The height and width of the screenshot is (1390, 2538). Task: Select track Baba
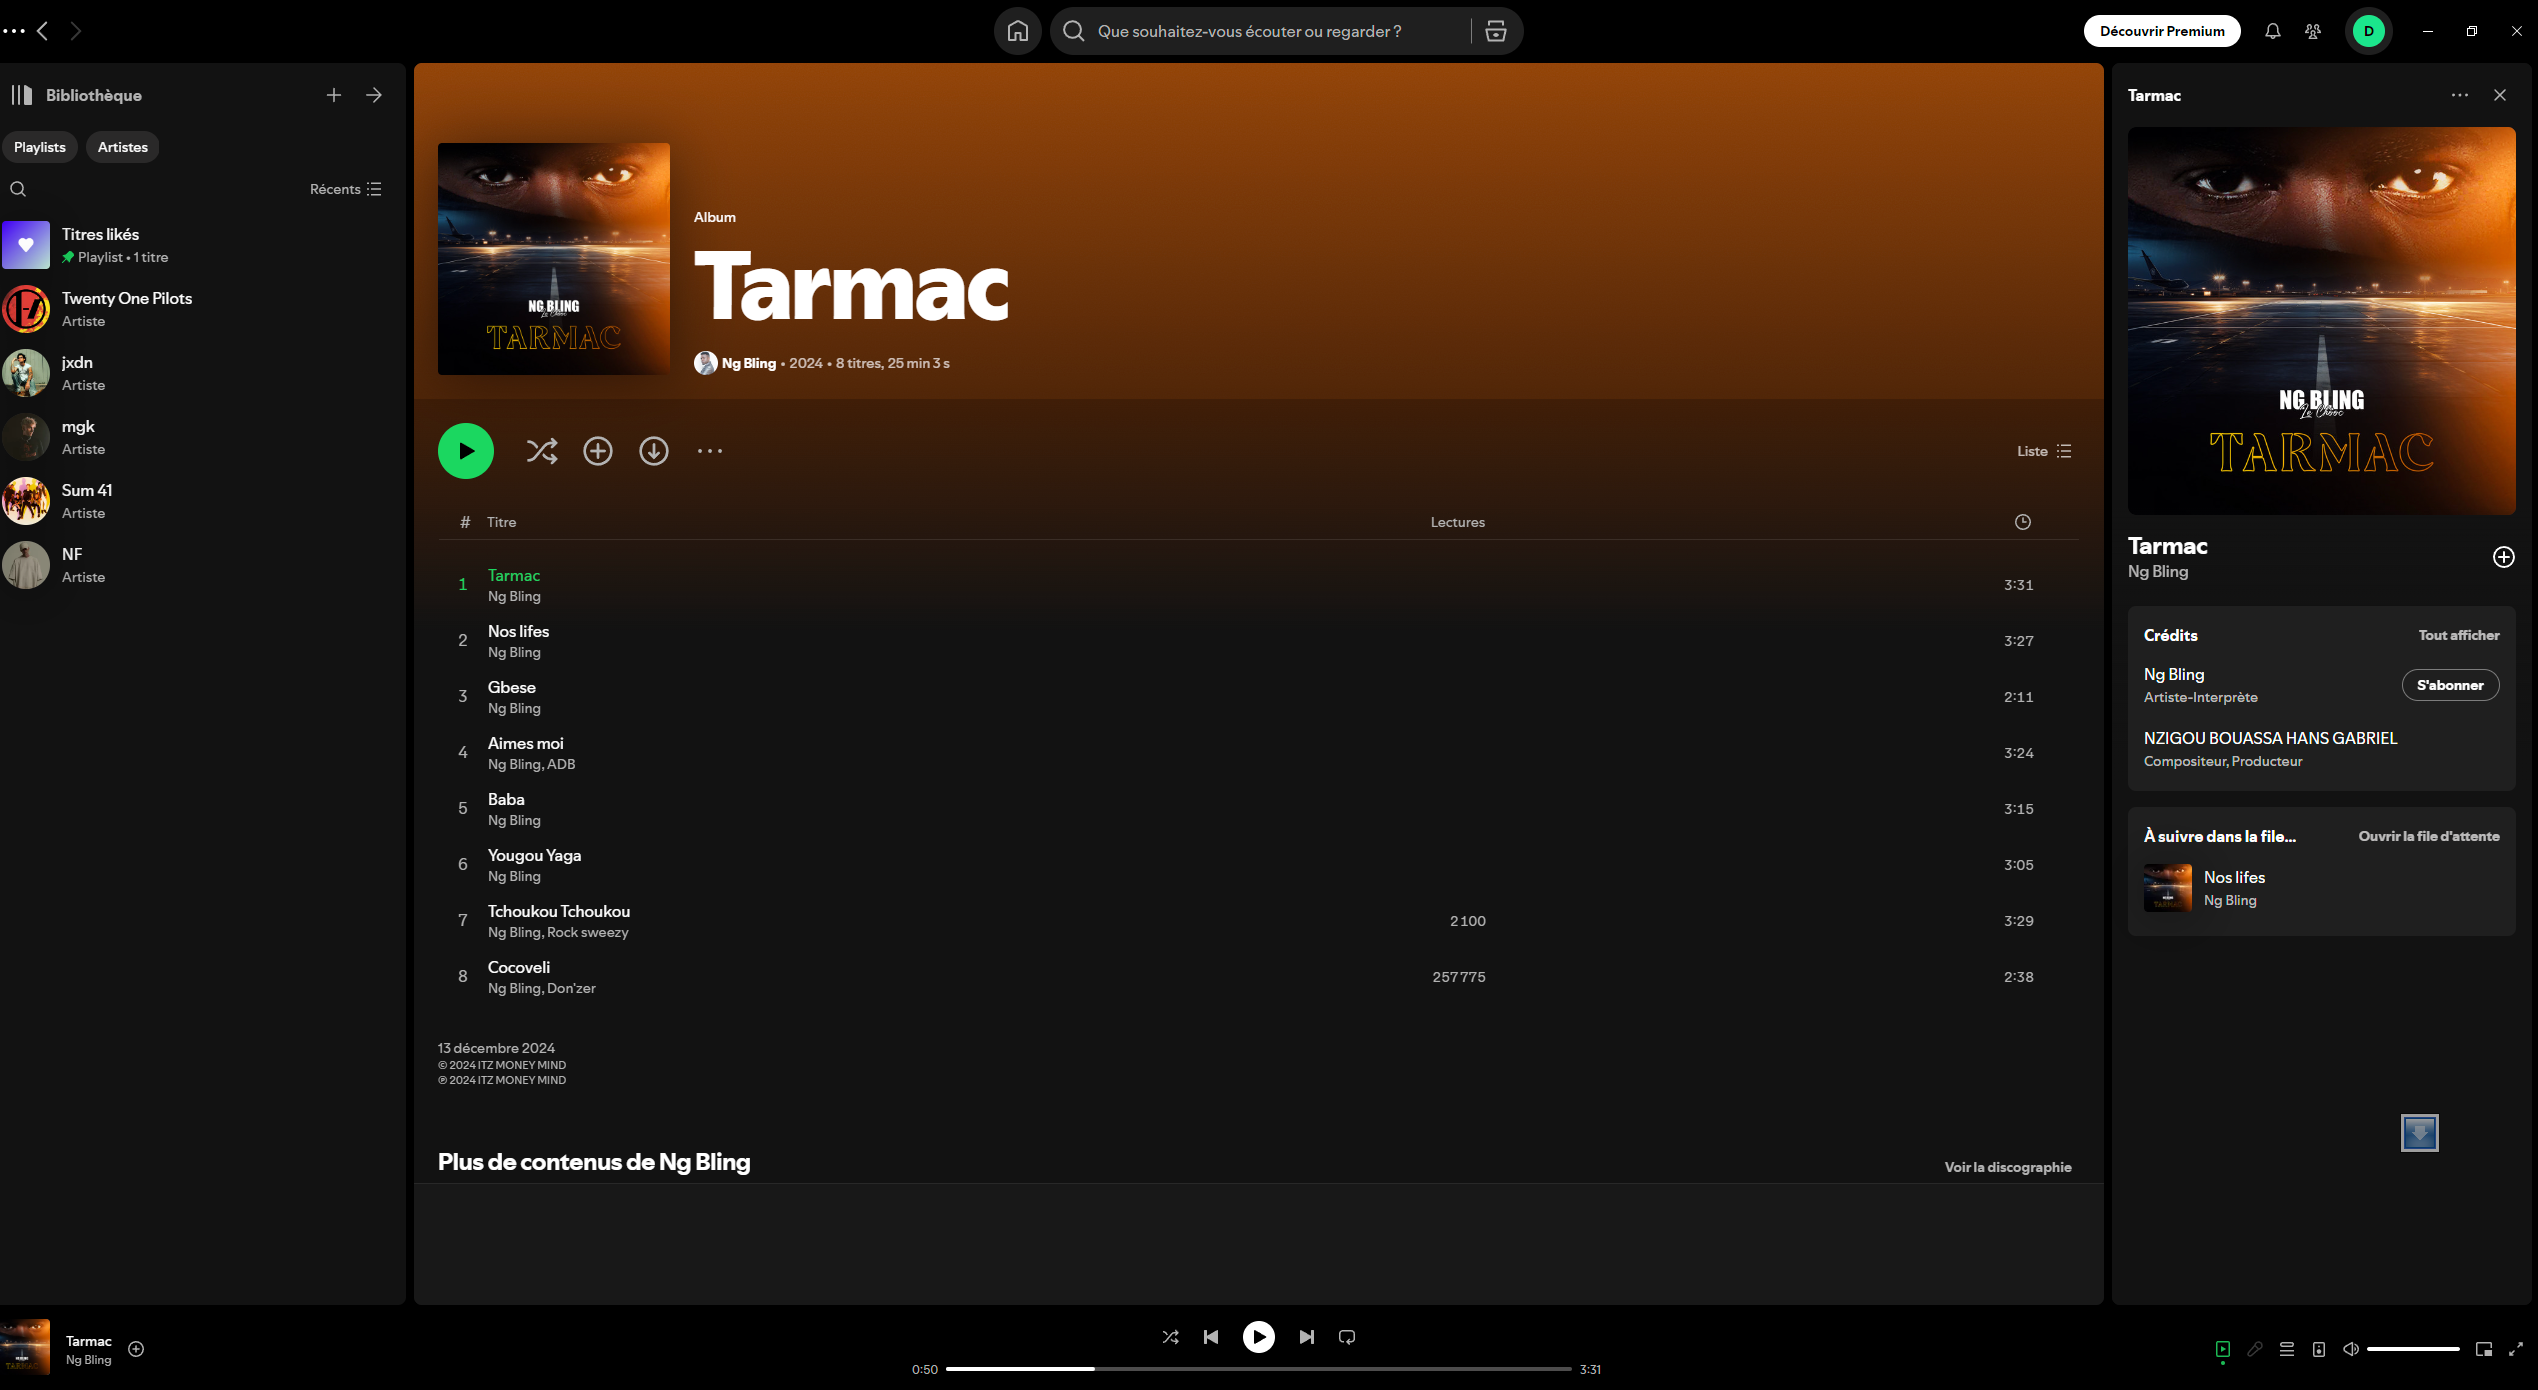1258,809
